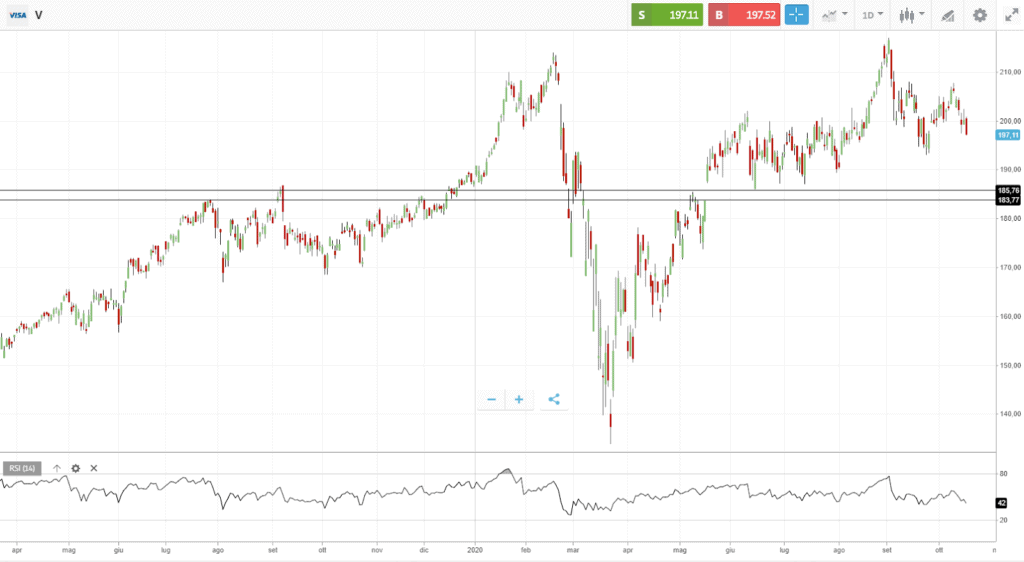Click the 170,00 price axis label
The image size is (1024, 562).
(x=1010, y=268)
